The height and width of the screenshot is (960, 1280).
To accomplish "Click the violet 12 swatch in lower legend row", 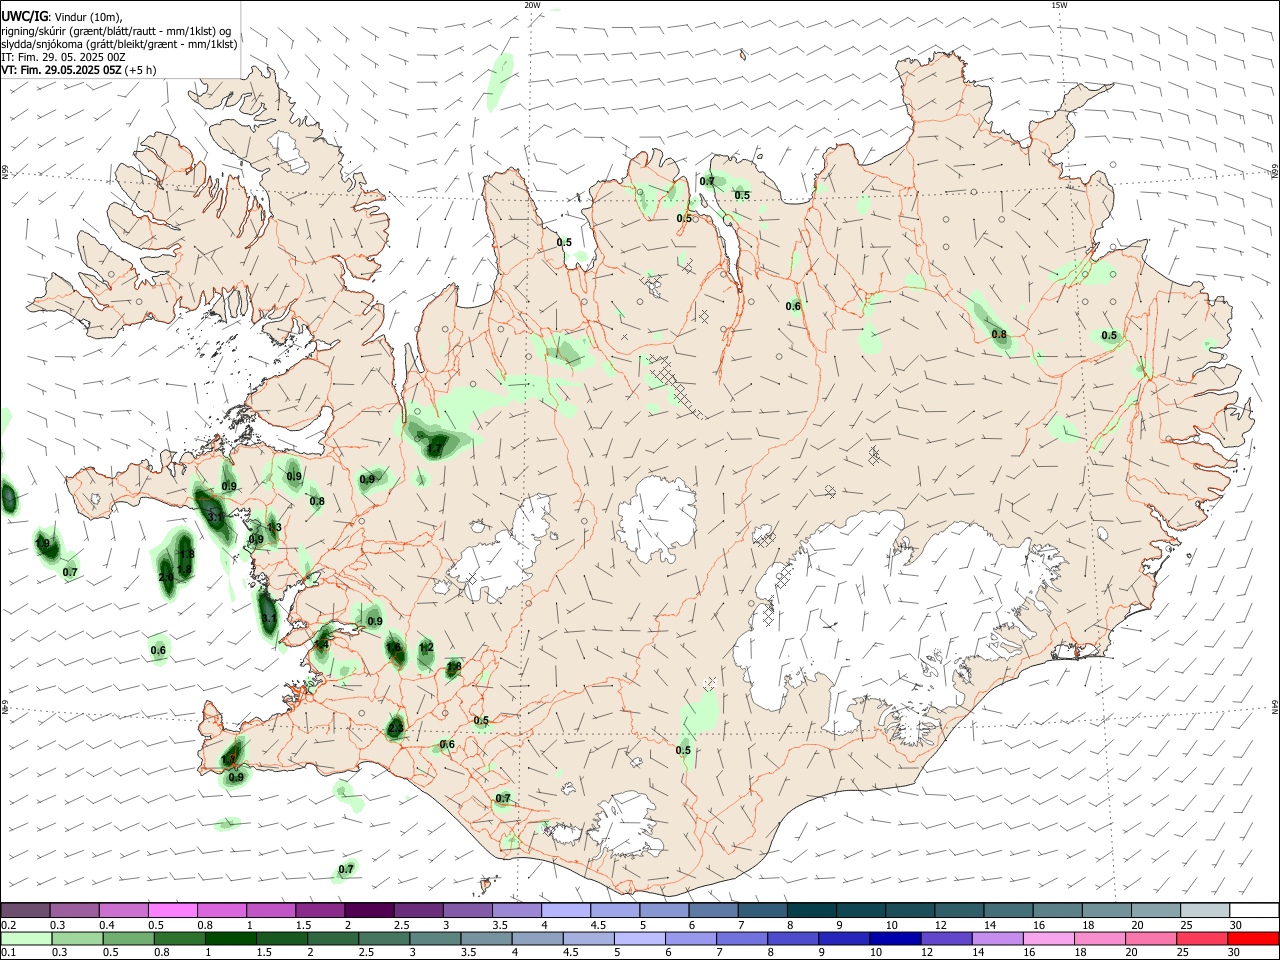I will [x=946, y=938].
